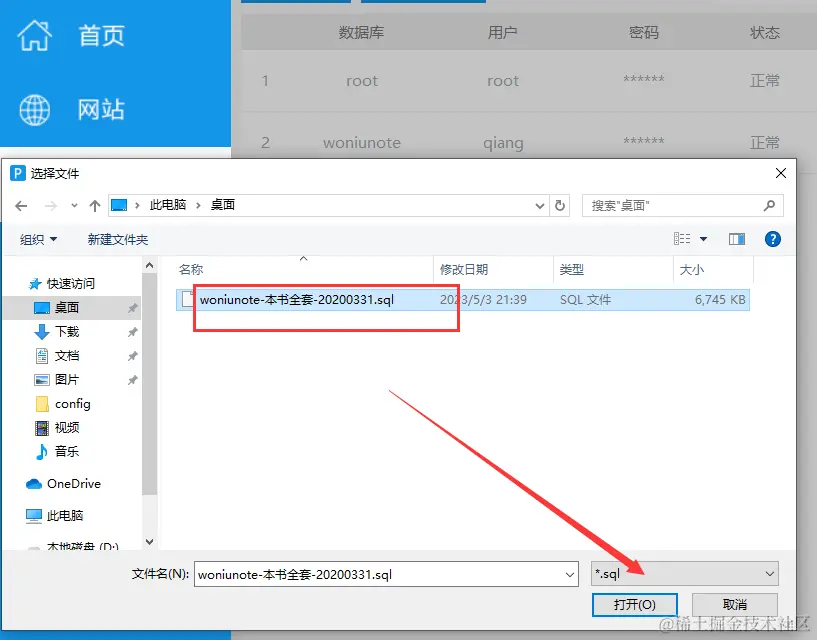The width and height of the screenshot is (817, 640).
Task: Search in the 搜索"桌面" field
Action: click(x=683, y=205)
